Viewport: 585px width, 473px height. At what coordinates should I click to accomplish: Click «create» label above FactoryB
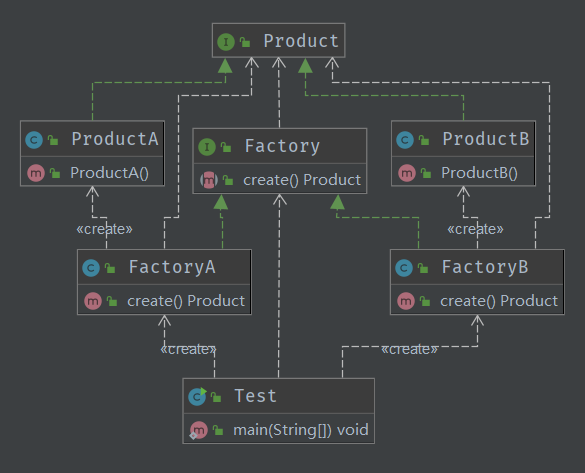(475, 229)
